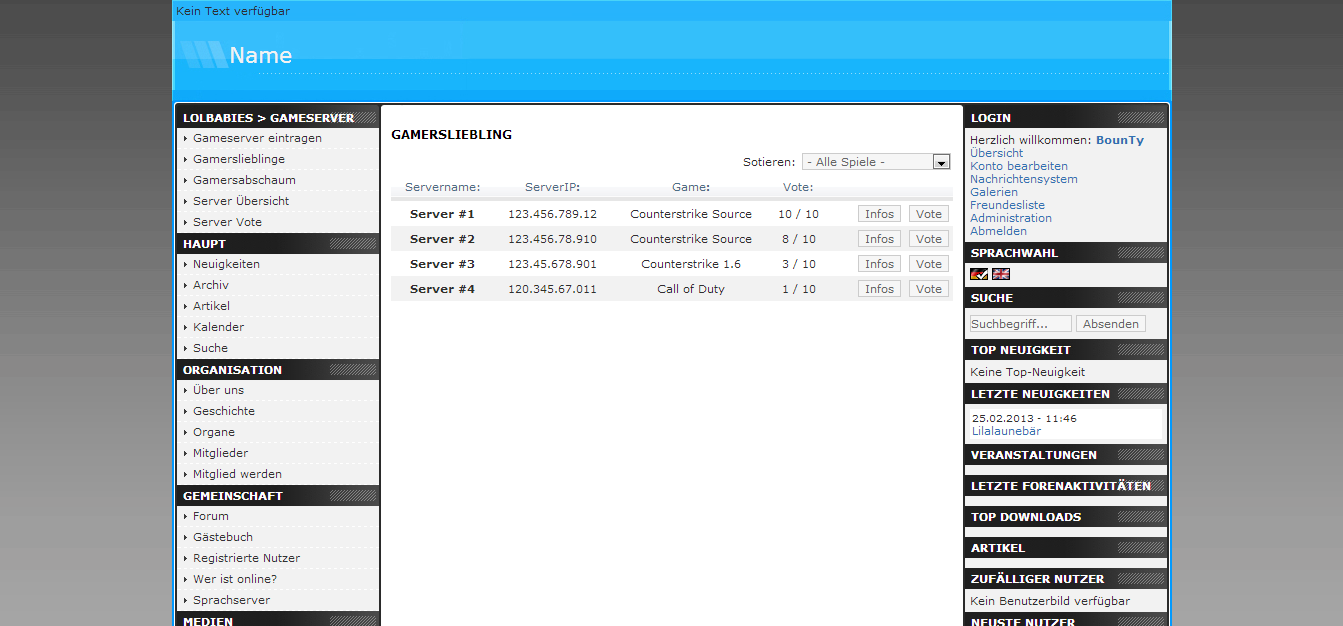Focus the Suchbegriff search field

1020,324
